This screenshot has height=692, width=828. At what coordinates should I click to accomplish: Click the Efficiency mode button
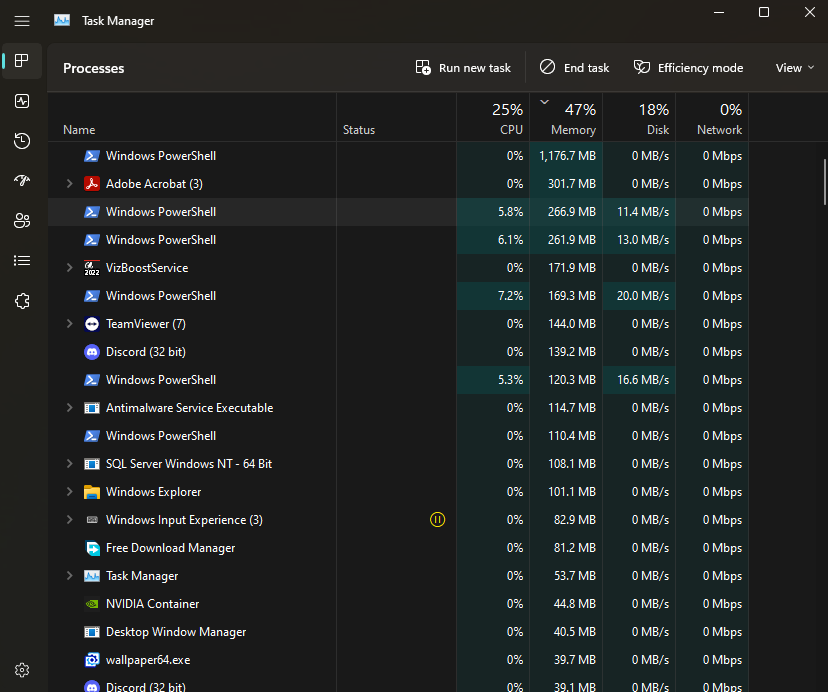coord(689,68)
